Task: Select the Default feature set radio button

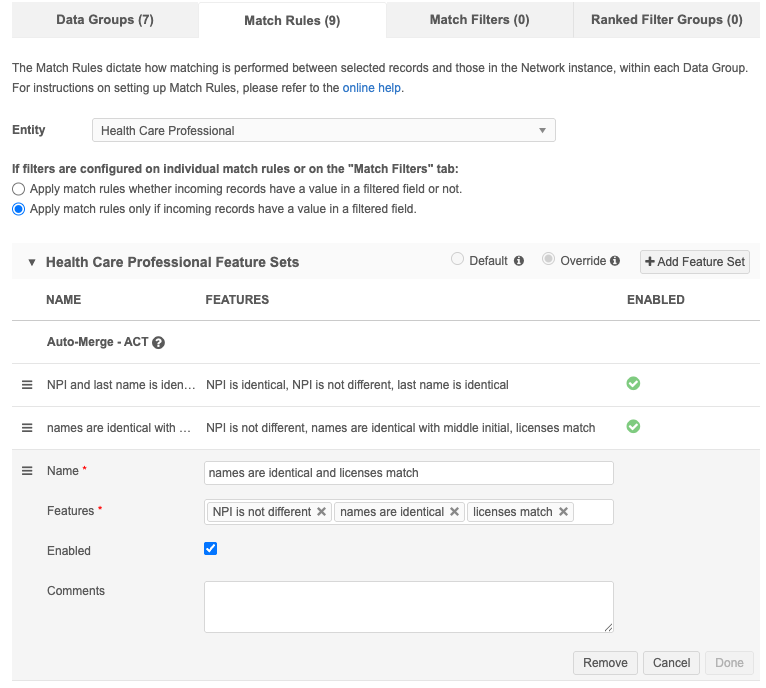Action: coord(457,260)
